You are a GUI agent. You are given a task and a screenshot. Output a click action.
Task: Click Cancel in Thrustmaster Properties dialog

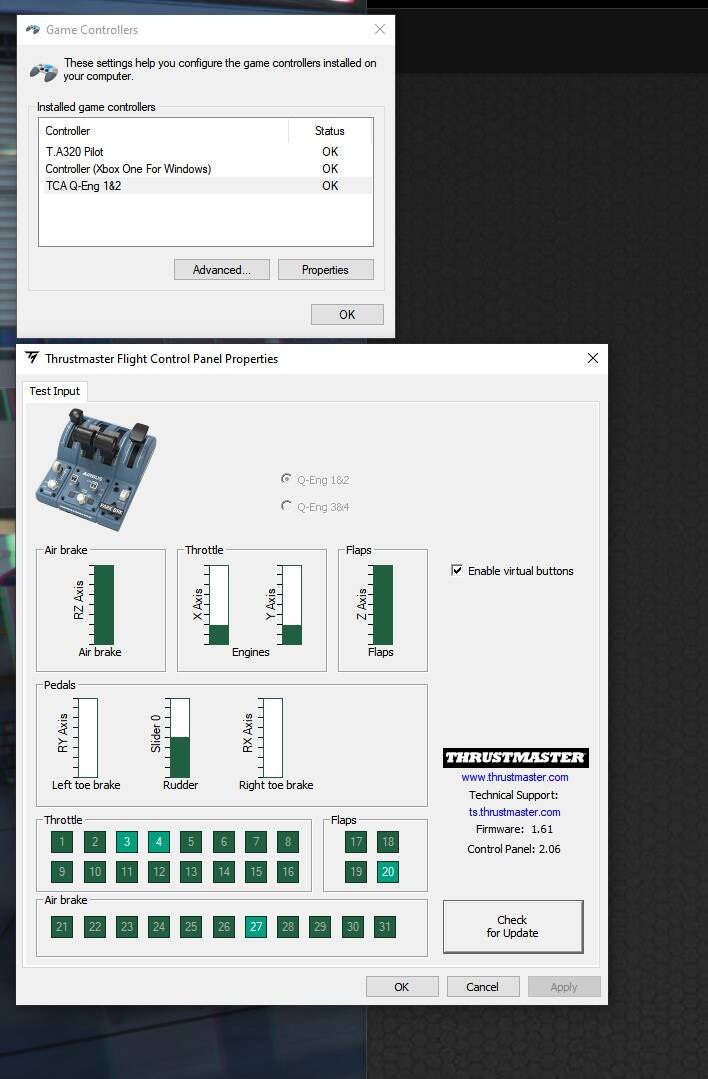click(x=482, y=986)
